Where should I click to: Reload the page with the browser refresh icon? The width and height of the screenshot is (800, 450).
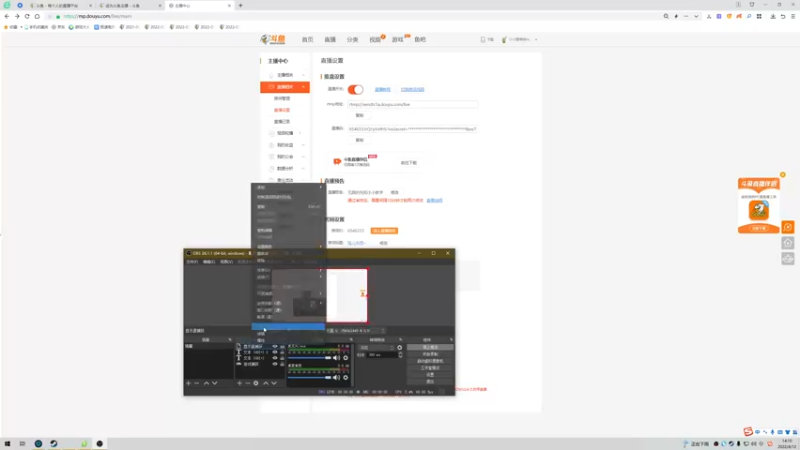click(27, 16)
